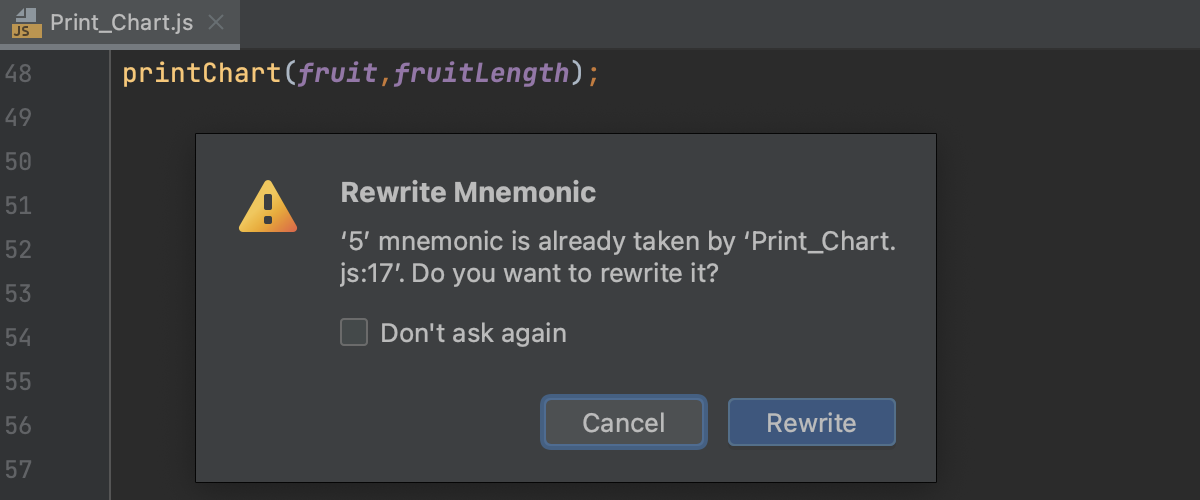This screenshot has height=500, width=1200.
Task: Select gutter line number 50
Action: click(18, 162)
